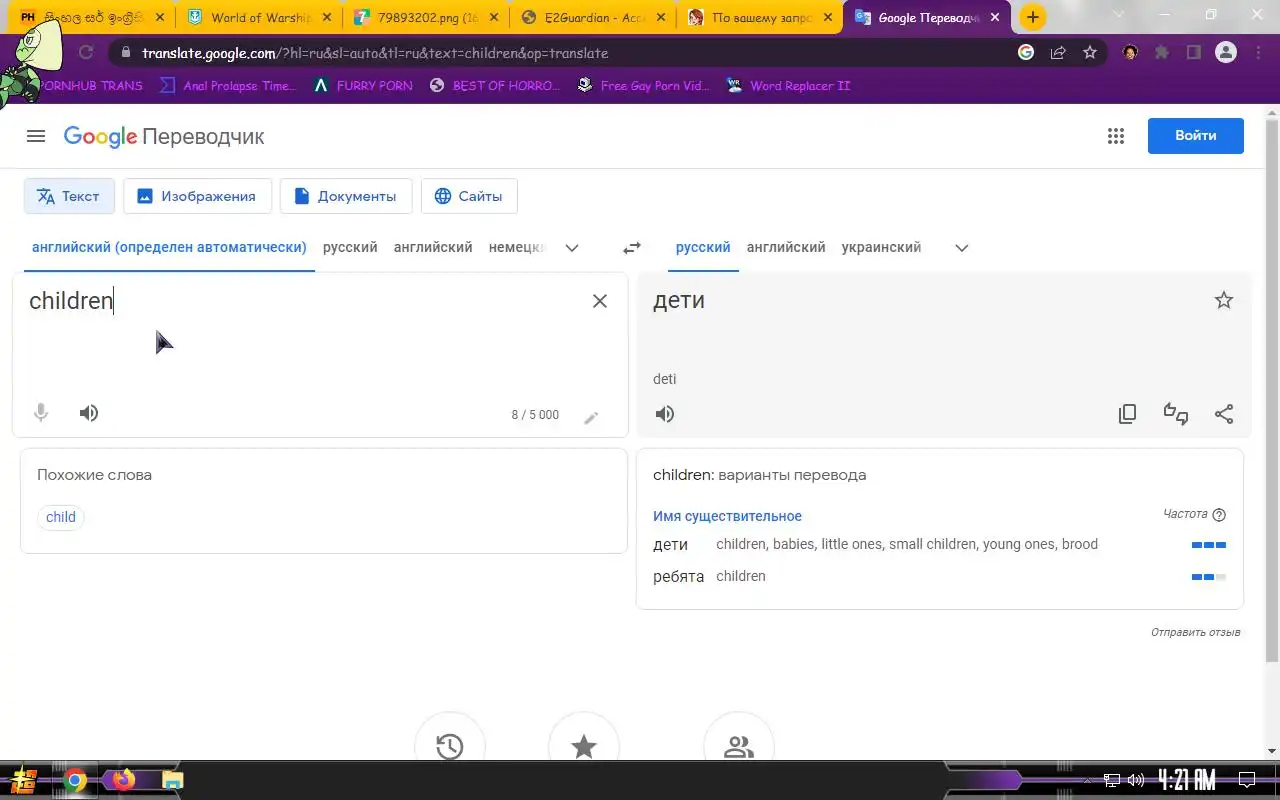Click the Войти sign-in button

(x=1196, y=136)
